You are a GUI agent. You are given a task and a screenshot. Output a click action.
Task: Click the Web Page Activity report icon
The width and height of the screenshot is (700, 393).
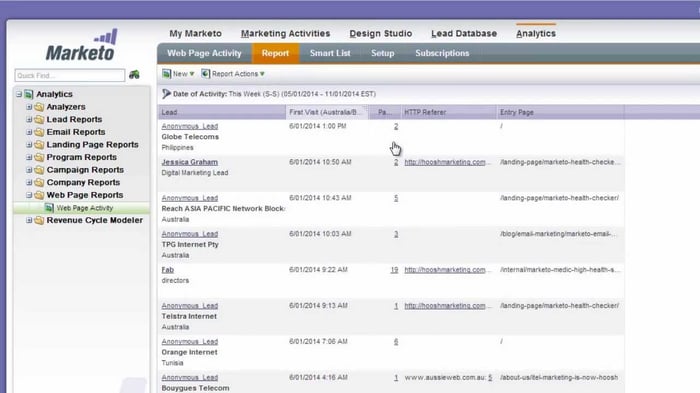tap(49, 208)
